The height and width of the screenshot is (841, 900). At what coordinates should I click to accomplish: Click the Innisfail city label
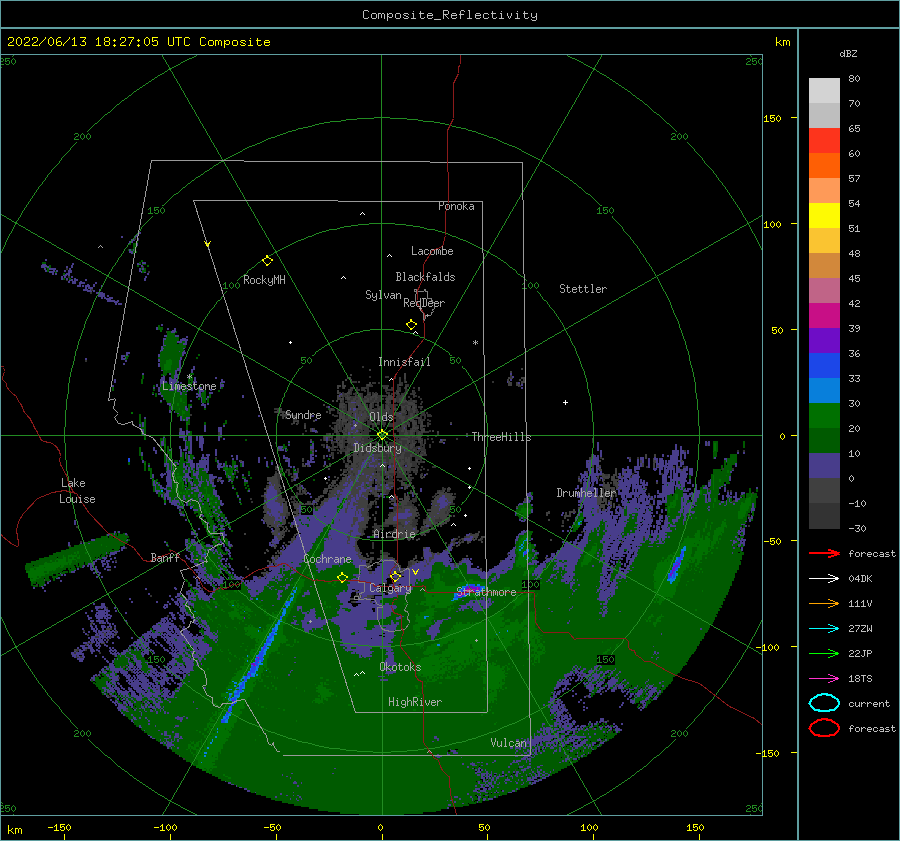pyautogui.click(x=404, y=362)
